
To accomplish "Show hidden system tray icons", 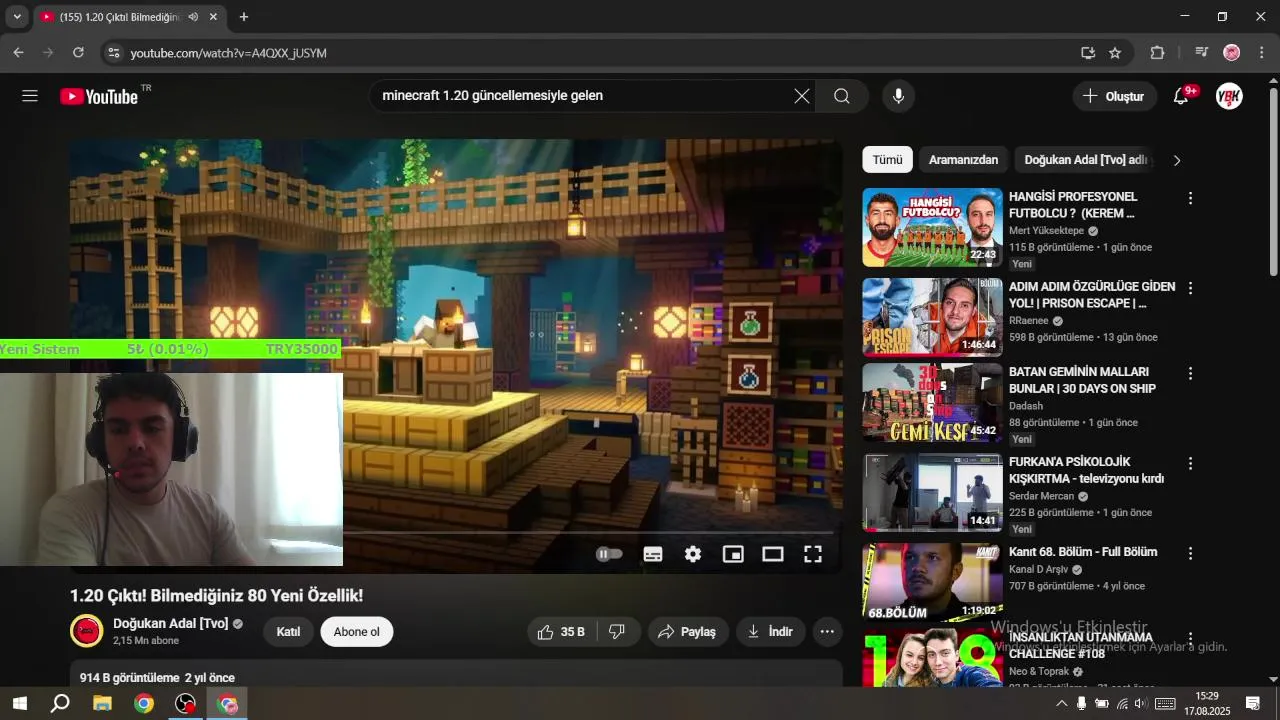I will (x=1062, y=703).
